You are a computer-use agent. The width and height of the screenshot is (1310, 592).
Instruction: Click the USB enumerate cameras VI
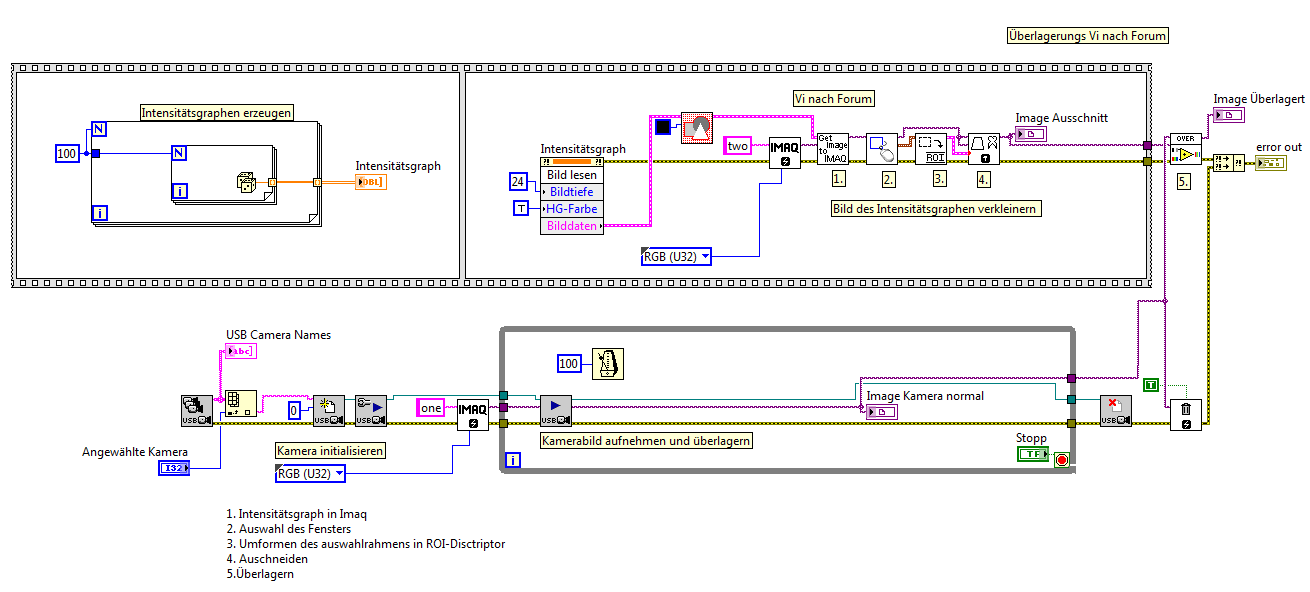coord(197,410)
